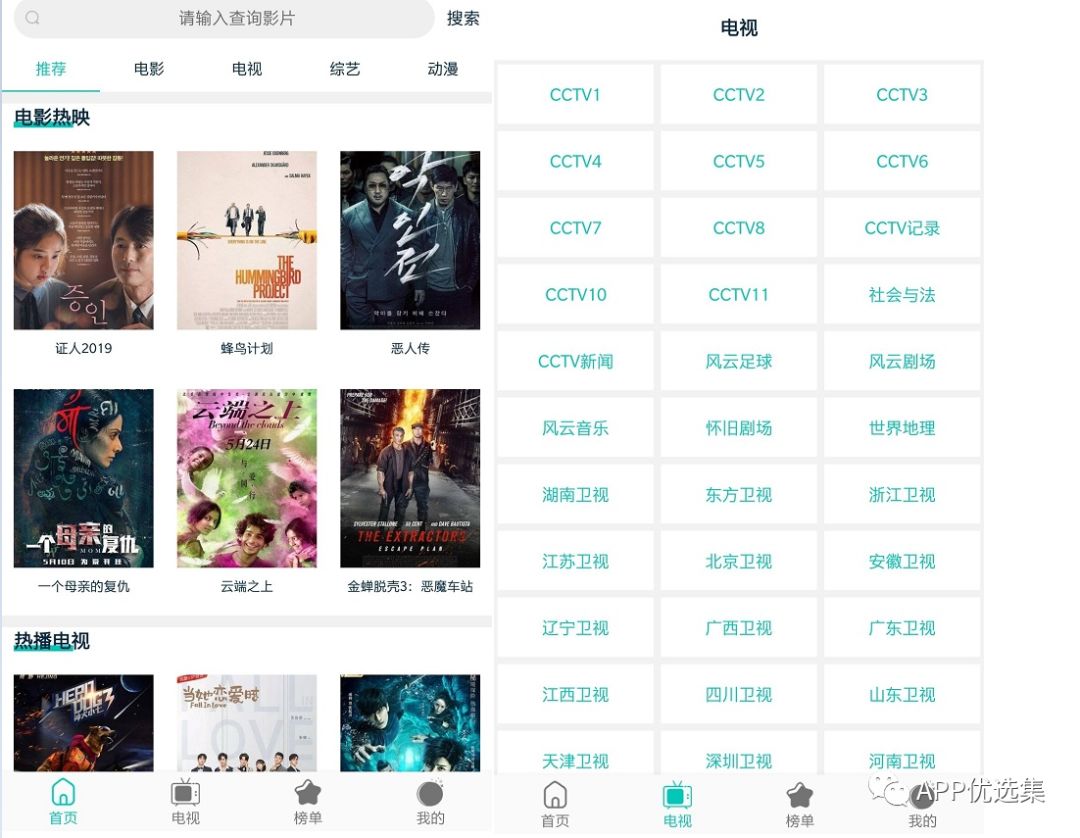Select 风云音乐 channel
Viewport: 1080px width, 838px height.
575,428
